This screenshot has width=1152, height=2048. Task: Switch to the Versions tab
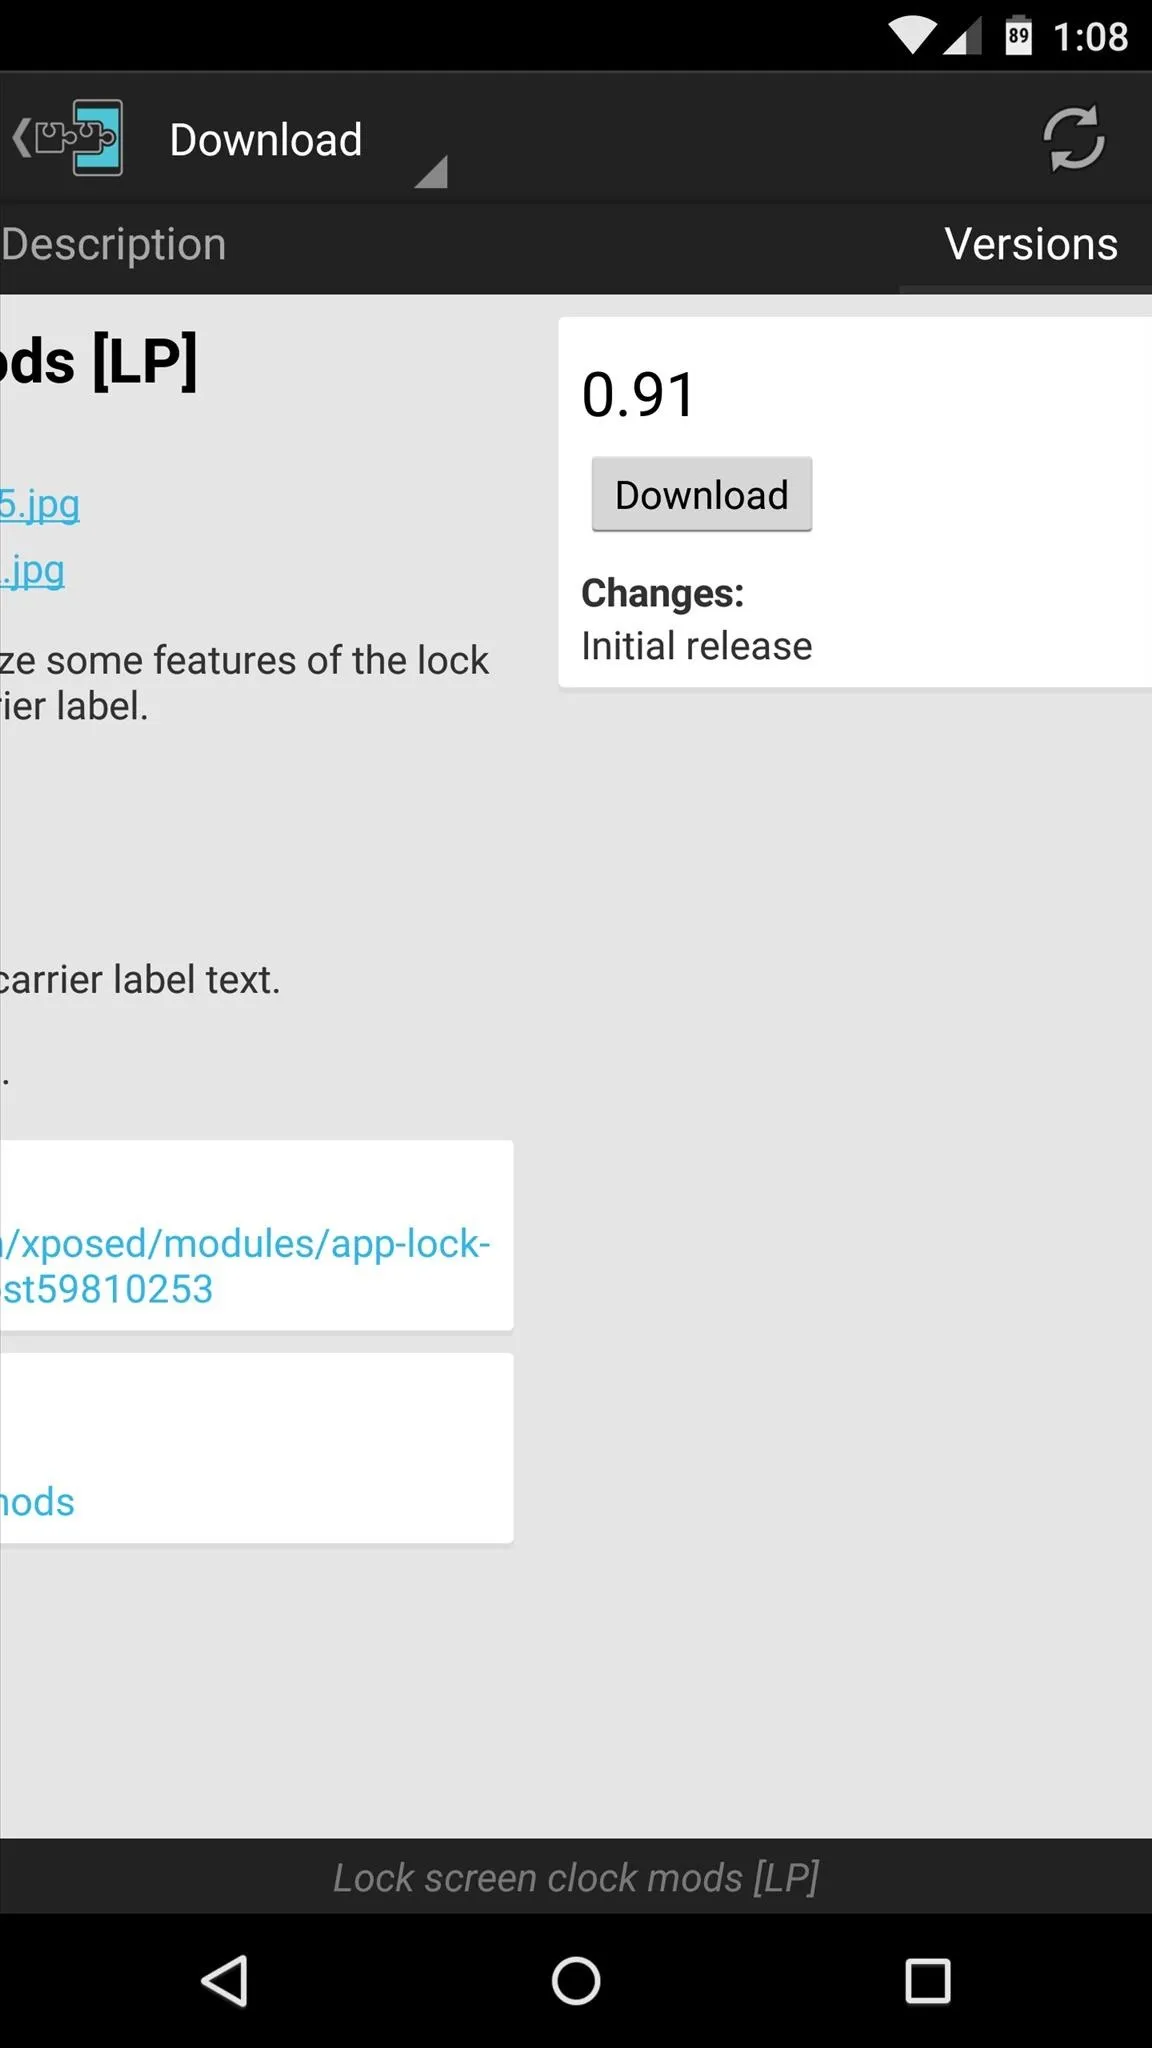tap(1031, 245)
